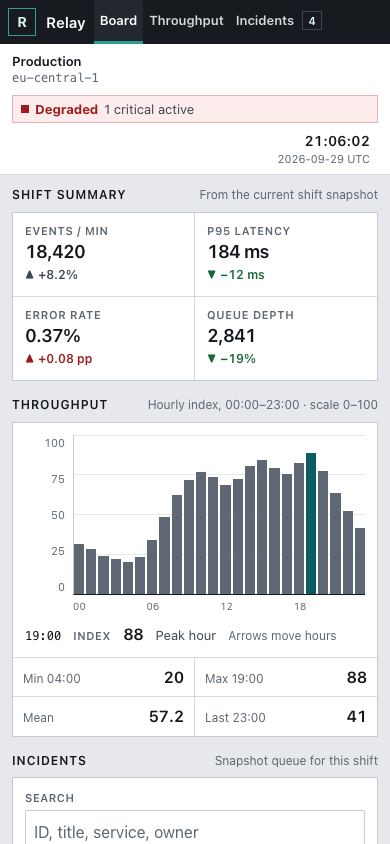This screenshot has width=390, height=844.
Task: Click the Snapshot queue for this shift note
Action: tap(296, 761)
